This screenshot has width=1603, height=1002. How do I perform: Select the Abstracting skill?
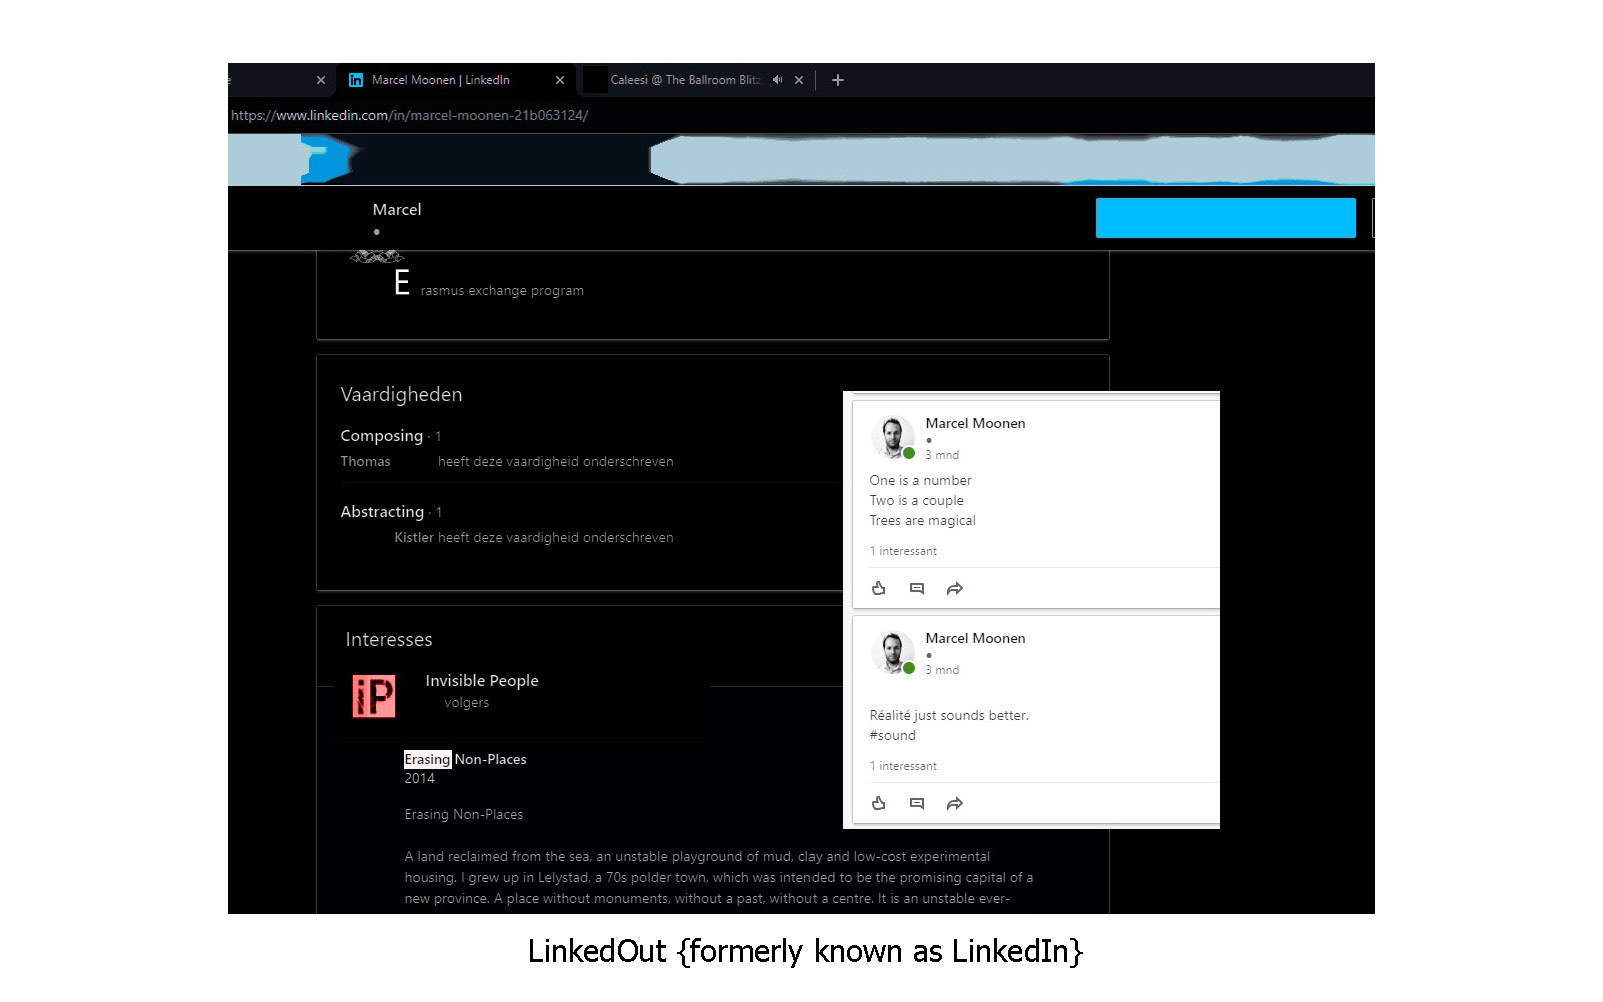coord(382,512)
